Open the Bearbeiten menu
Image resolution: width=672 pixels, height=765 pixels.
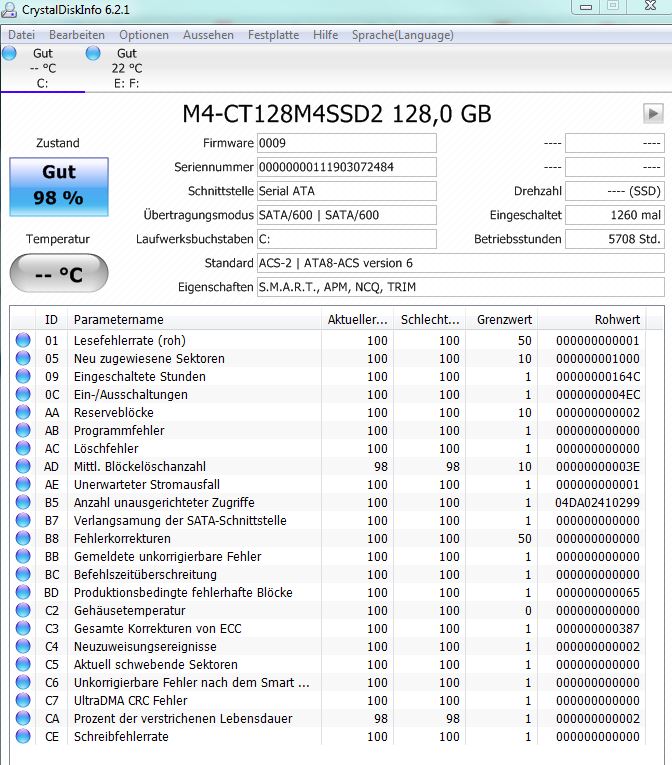click(77, 35)
